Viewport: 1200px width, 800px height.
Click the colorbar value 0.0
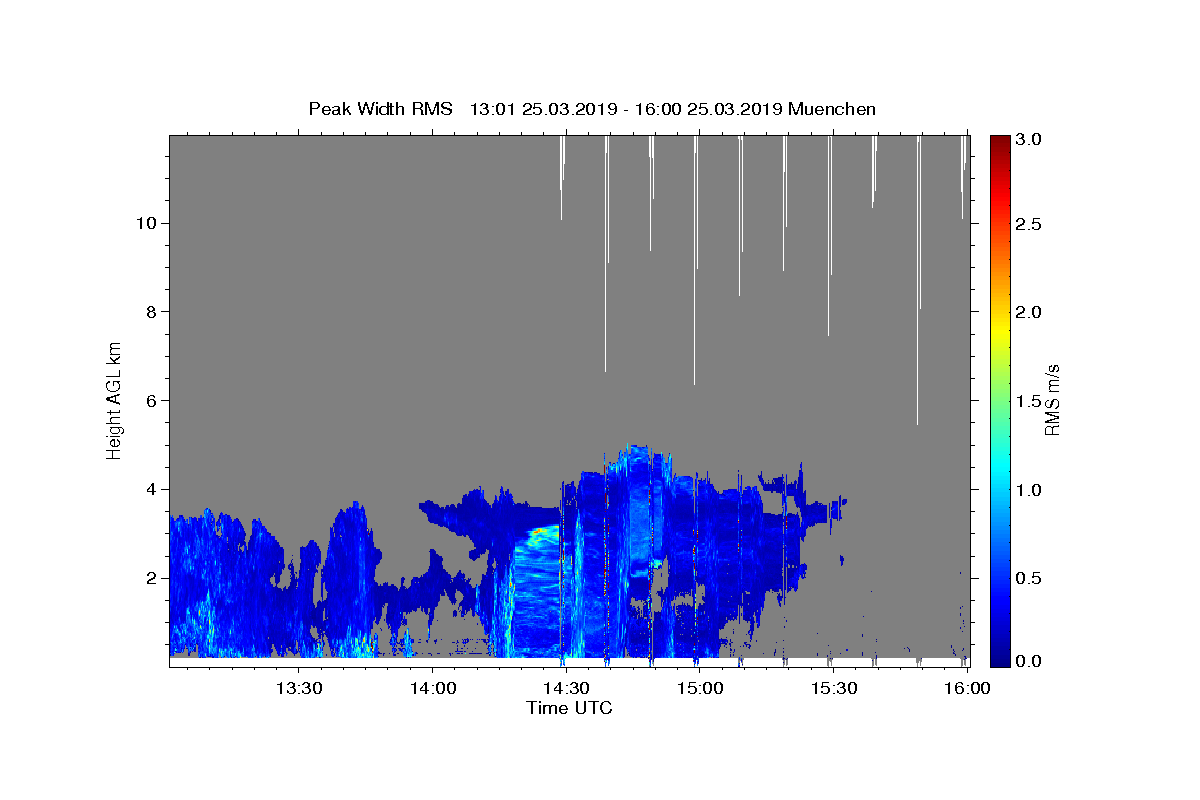1029,661
